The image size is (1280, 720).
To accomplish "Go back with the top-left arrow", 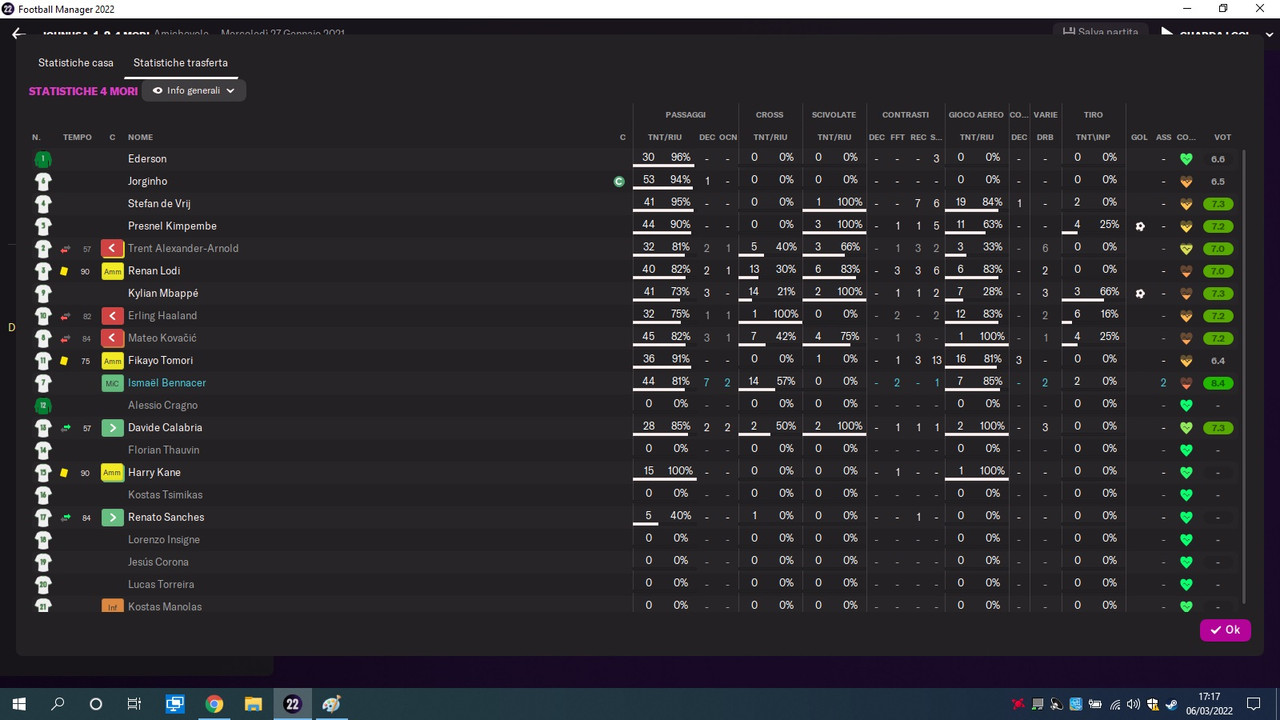I will coord(18,33).
